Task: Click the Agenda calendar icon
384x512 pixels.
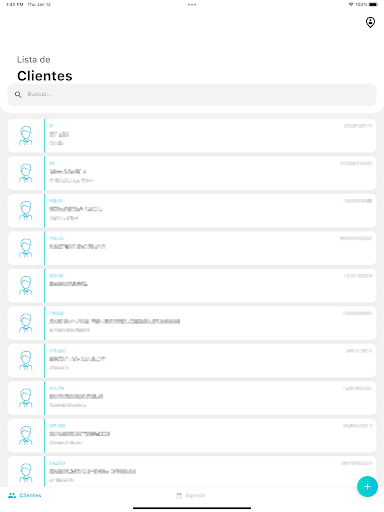Action: point(179,495)
